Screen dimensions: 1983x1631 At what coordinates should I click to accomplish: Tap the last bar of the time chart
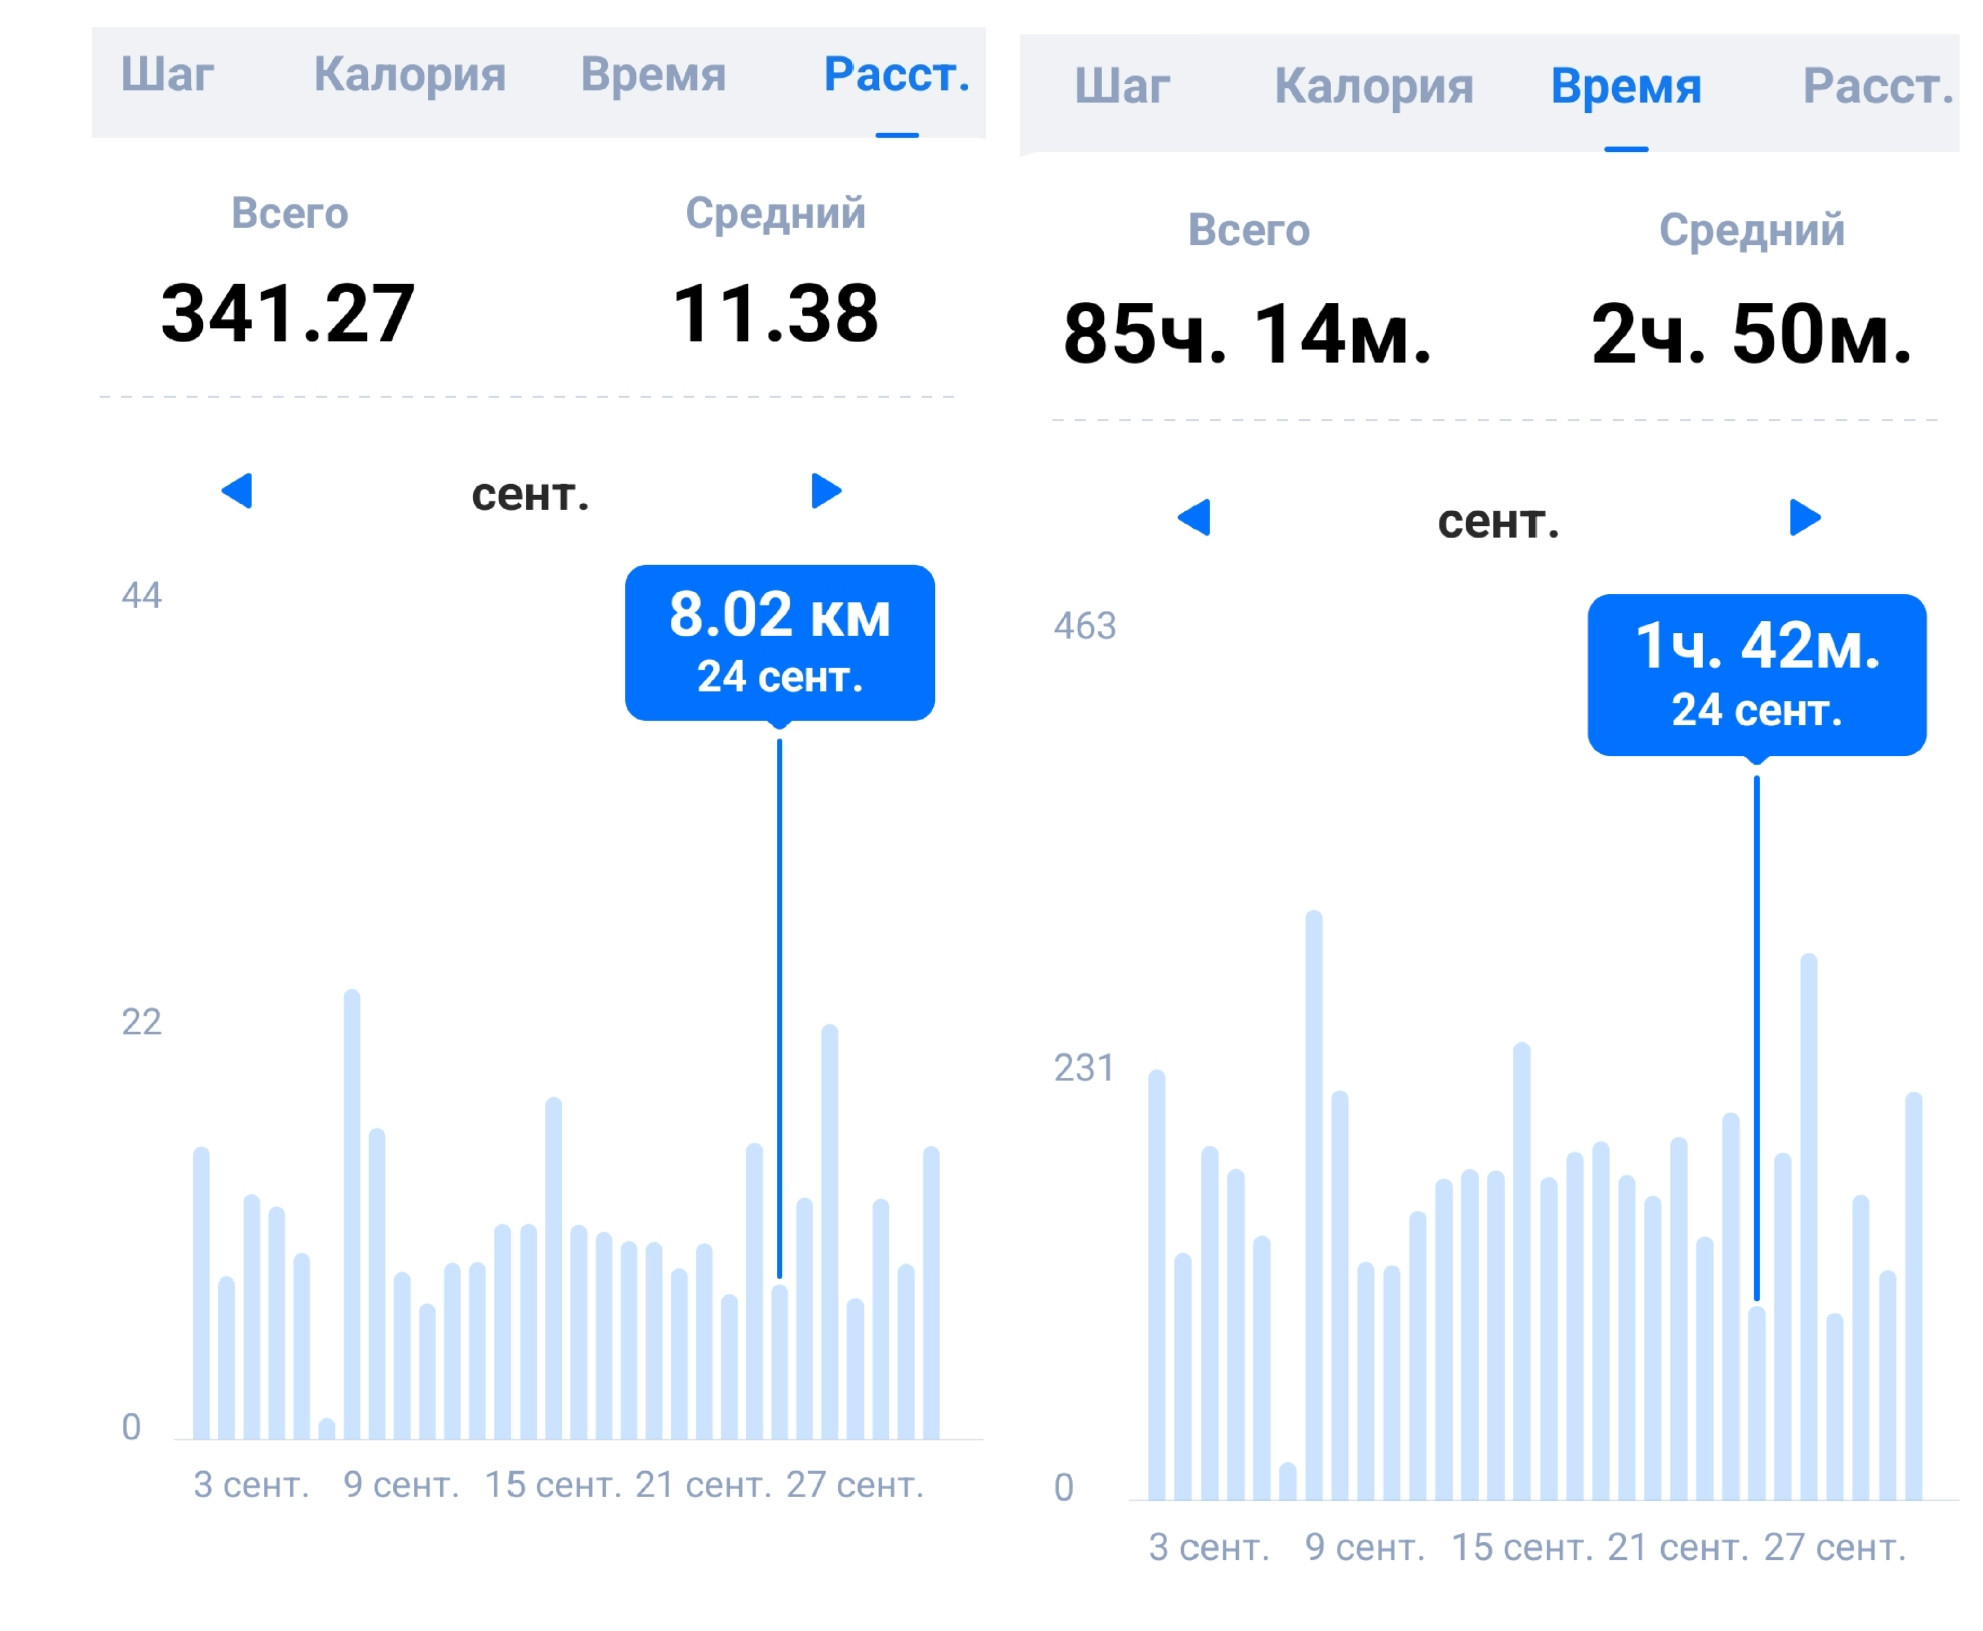pos(1914,1296)
